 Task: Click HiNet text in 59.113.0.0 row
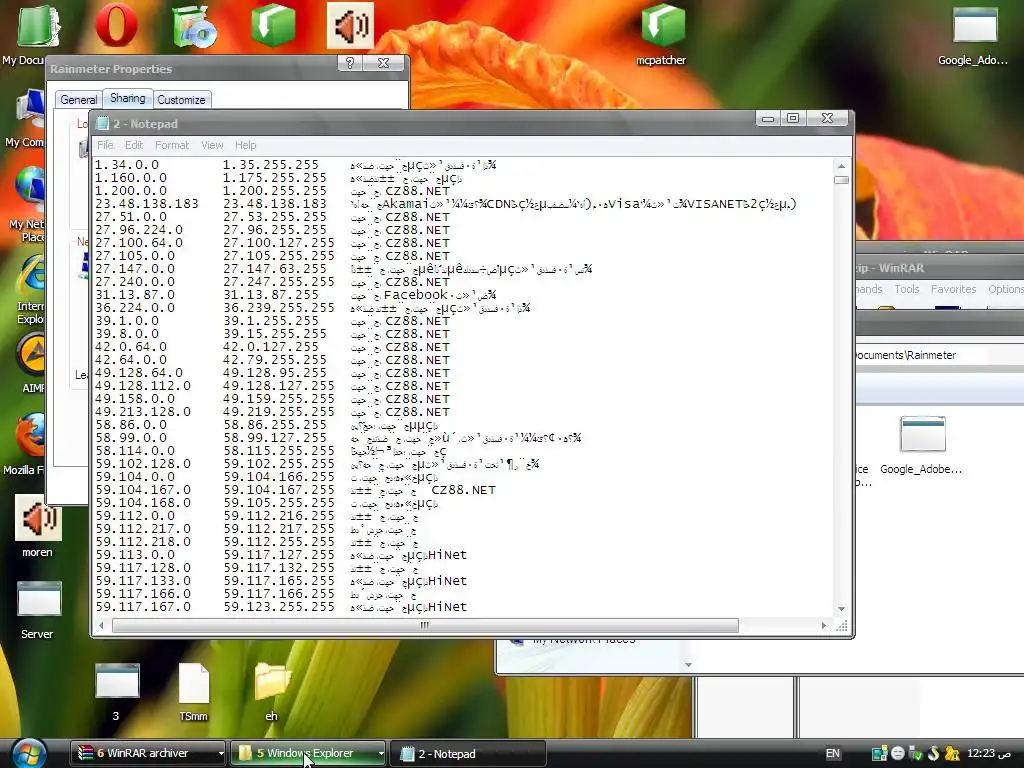tap(447, 554)
